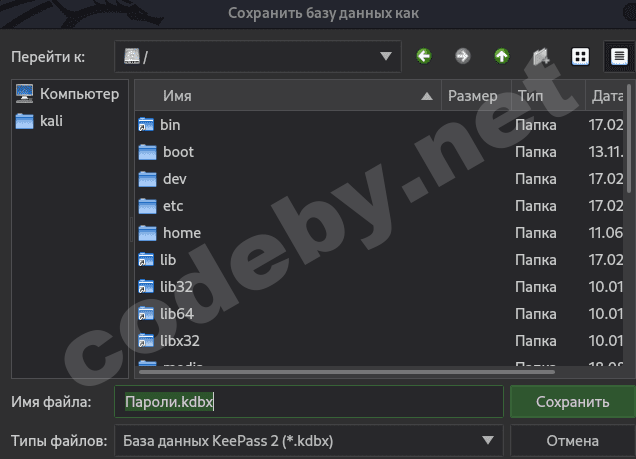Click the greyed-out forward arrow icon
636x459 pixels.
click(463, 56)
